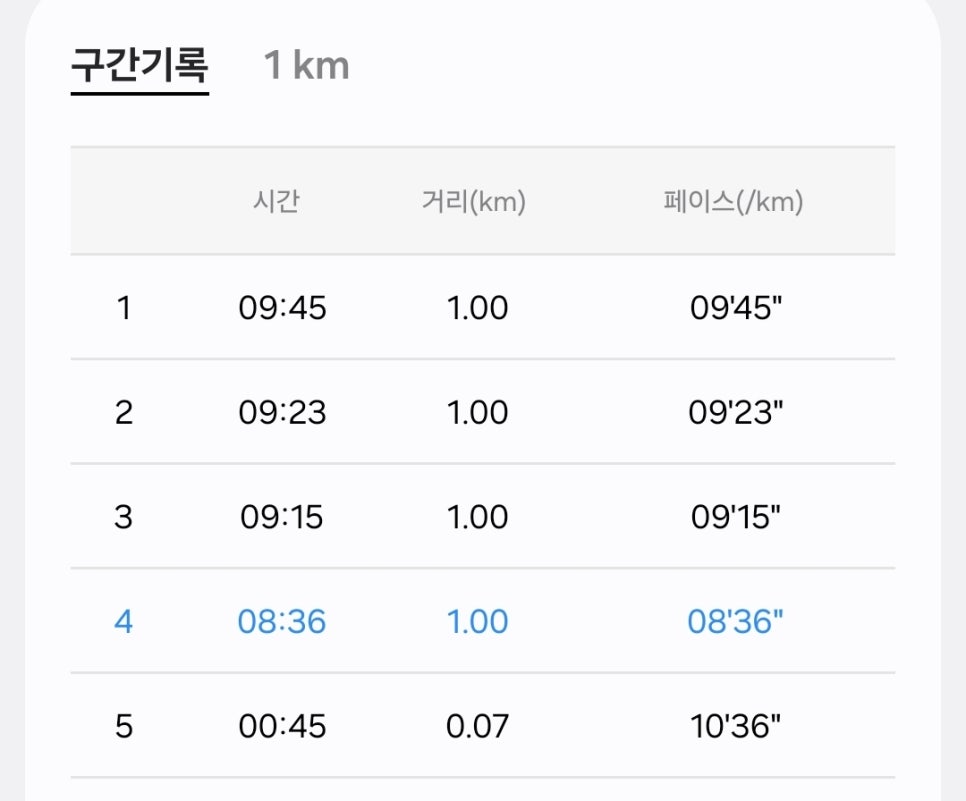The height and width of the screenshot is (801, 966).
Task: Click the 거리(km) column header
Action: tap(474, 201)
